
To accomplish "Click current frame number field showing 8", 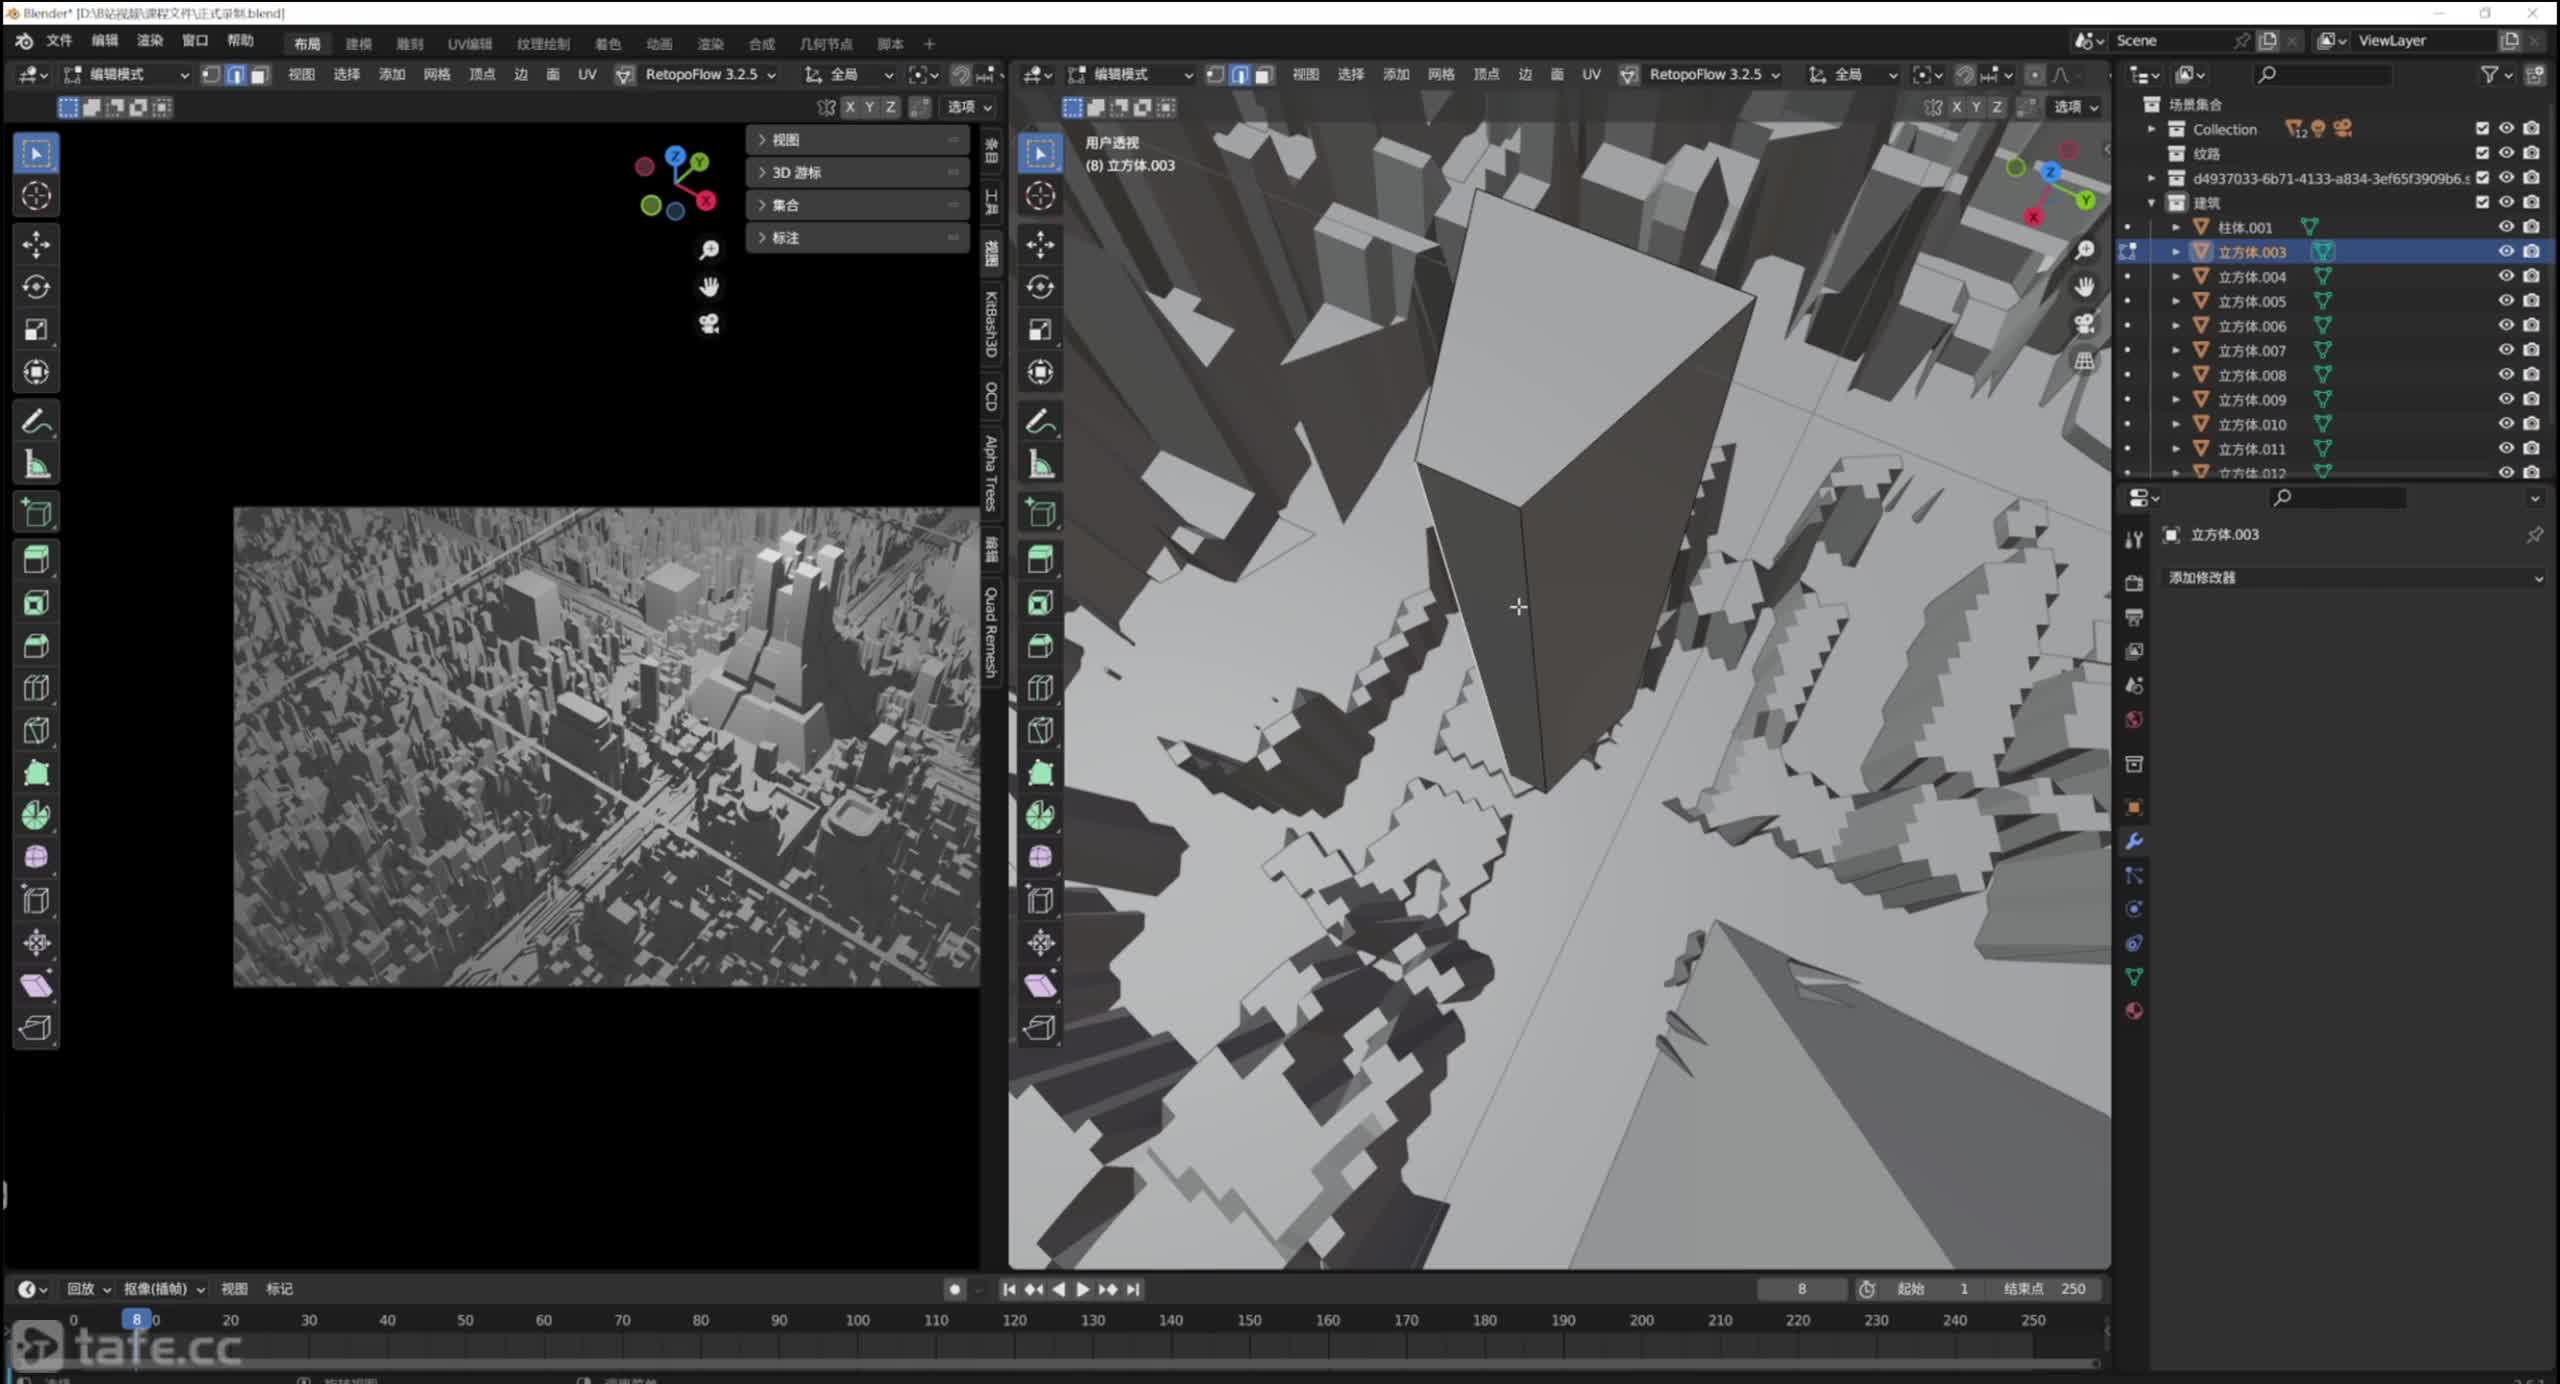I will pyautogui.click(x=1802, y=1290).
